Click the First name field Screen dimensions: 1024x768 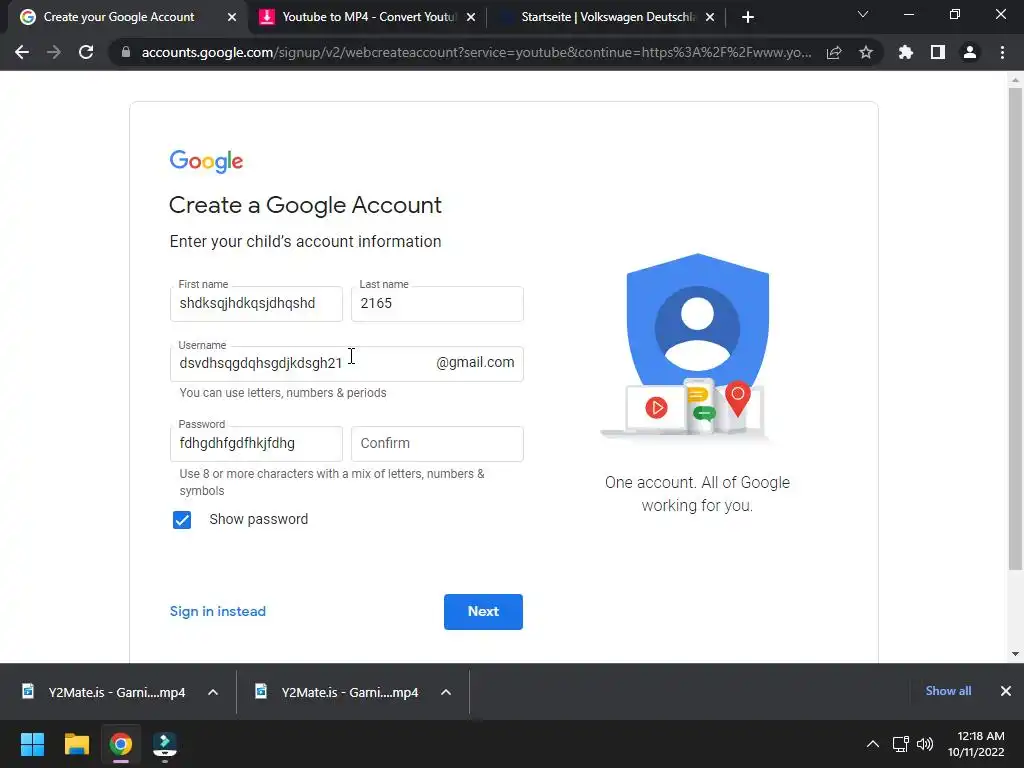tap(256, 304)
